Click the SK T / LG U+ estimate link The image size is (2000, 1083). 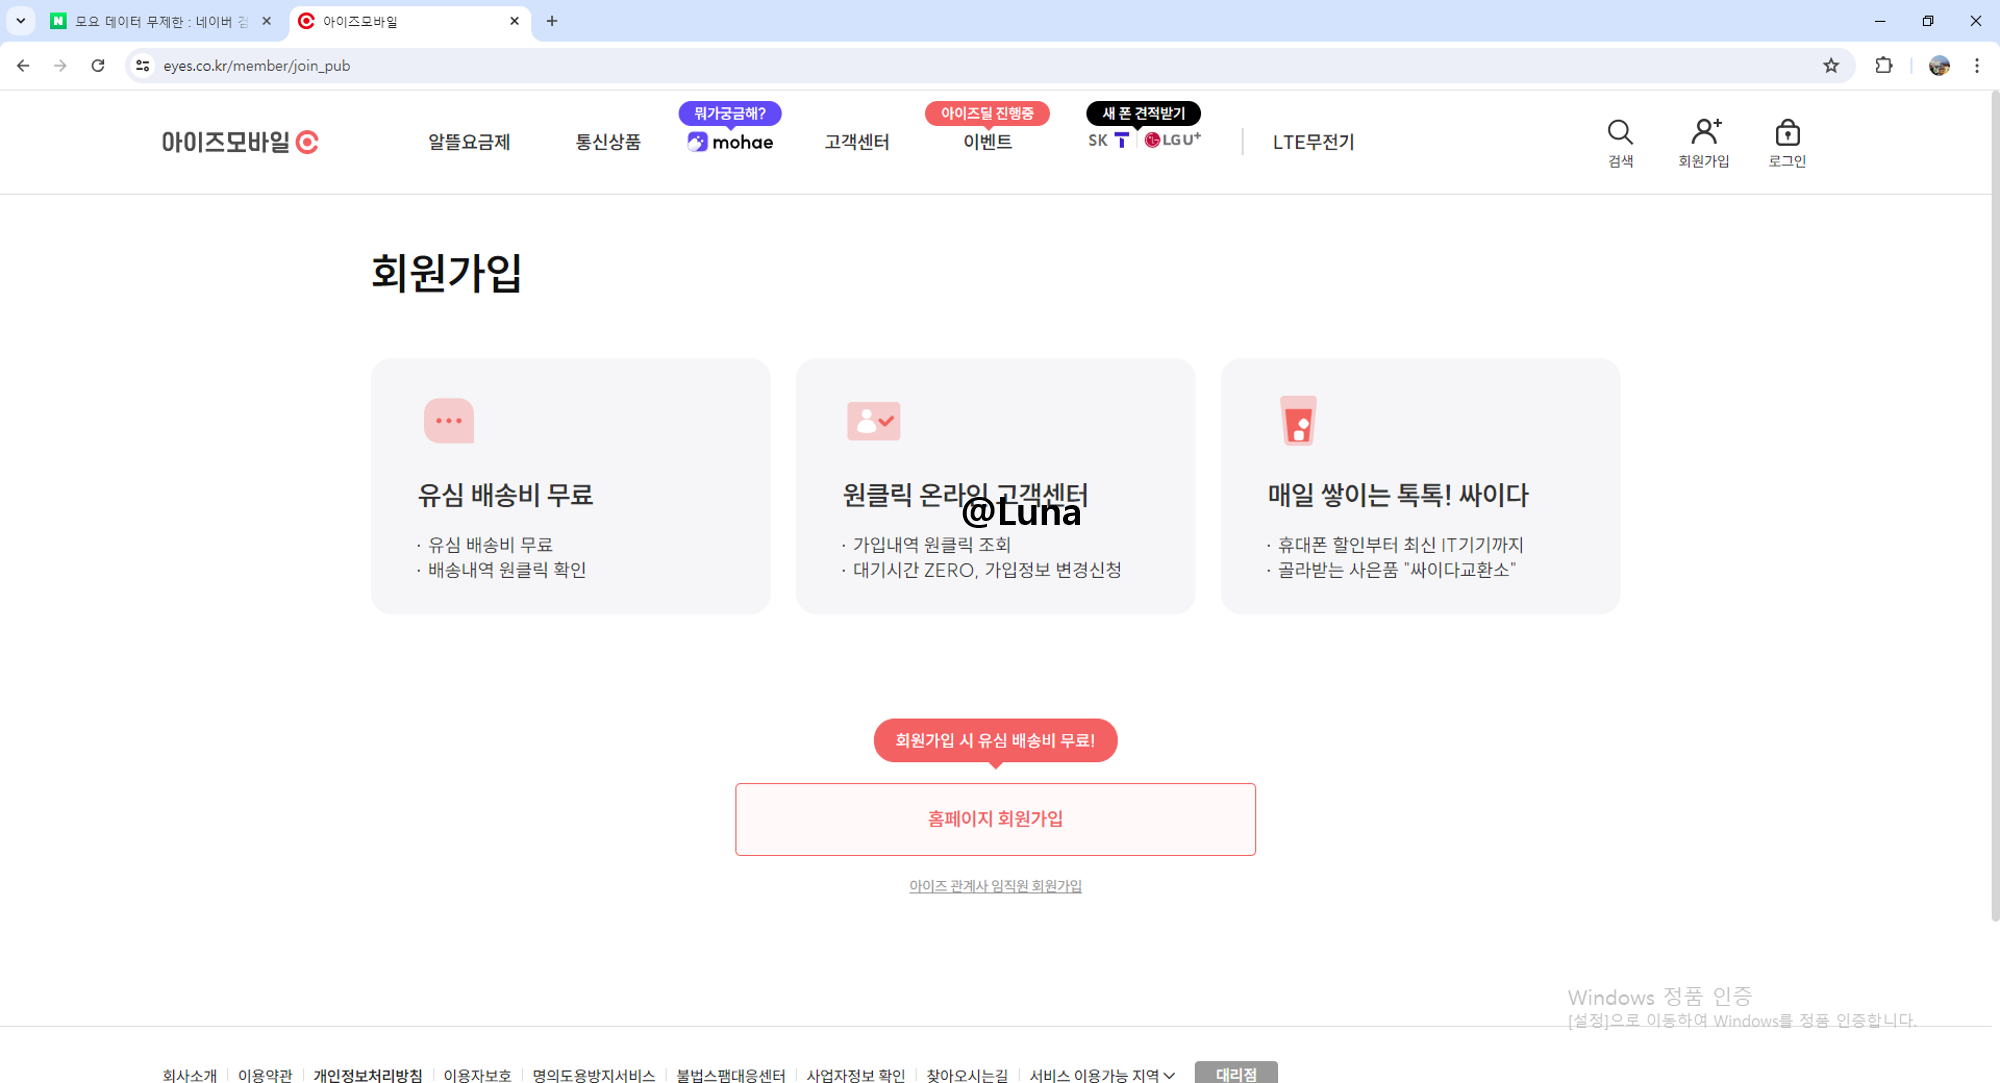click(x=1144, y=140)
